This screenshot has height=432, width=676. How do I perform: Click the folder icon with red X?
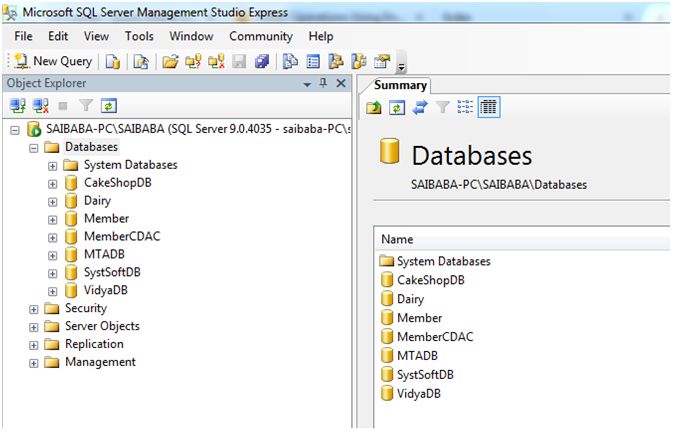(216, 62)
